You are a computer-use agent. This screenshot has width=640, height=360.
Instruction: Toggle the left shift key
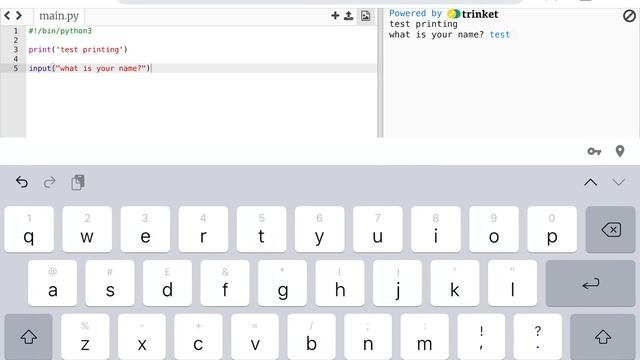[x=29, y=337]
